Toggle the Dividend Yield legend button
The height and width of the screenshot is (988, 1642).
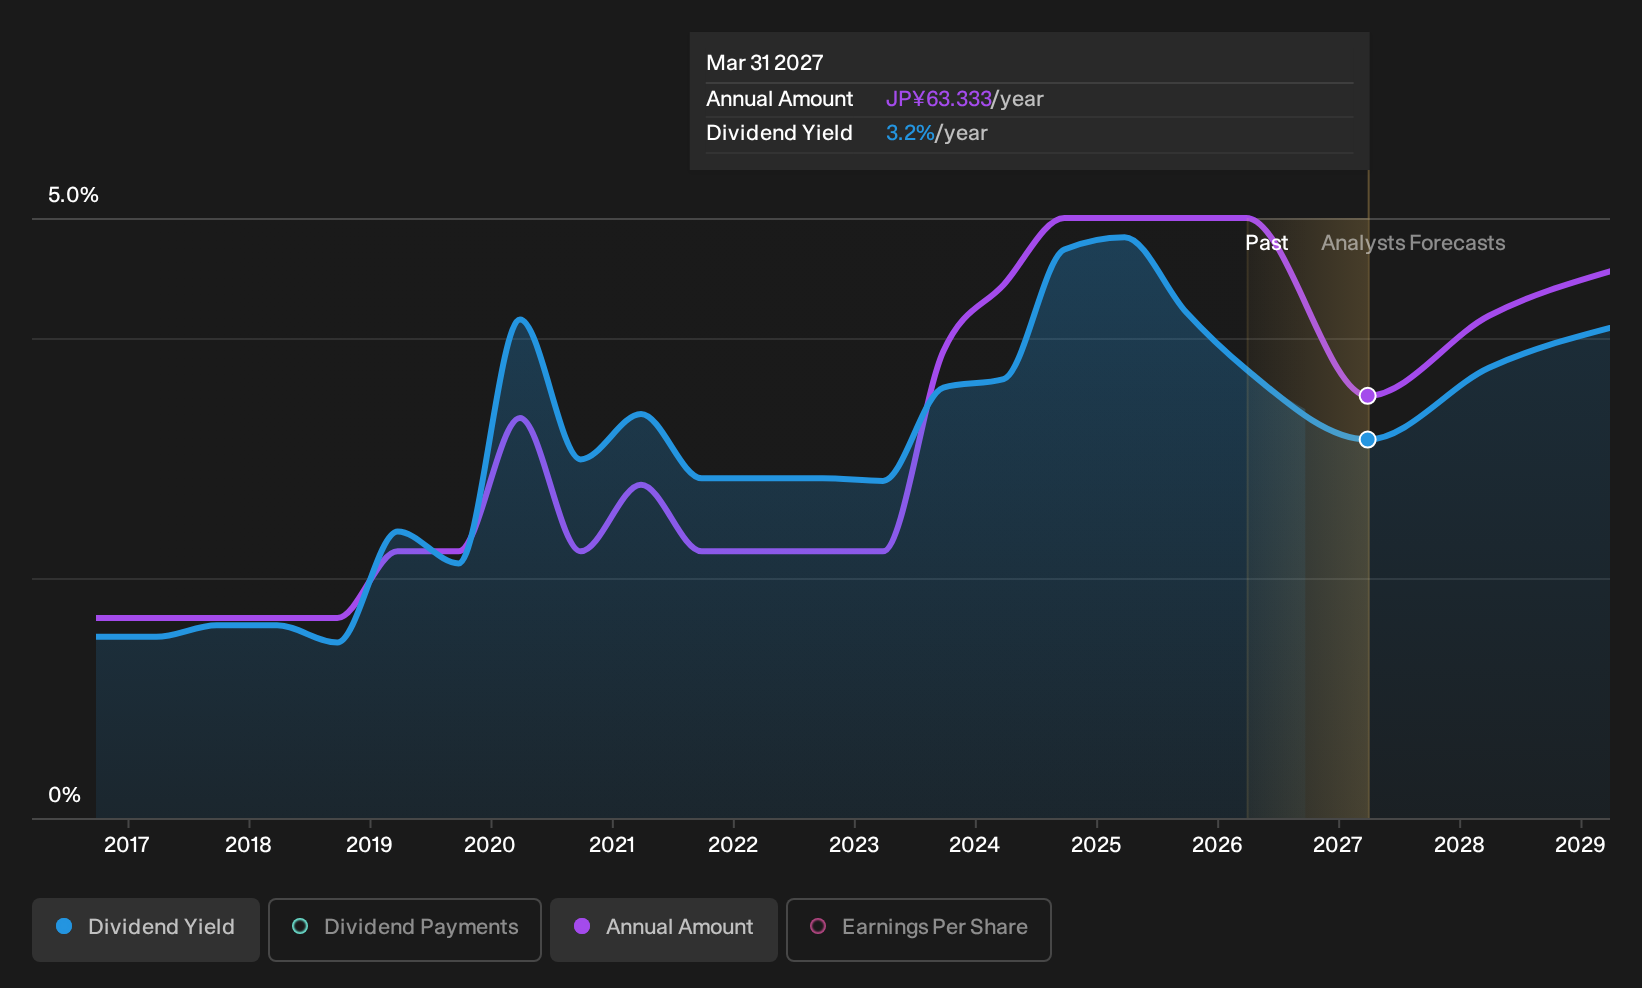[145, 929]
